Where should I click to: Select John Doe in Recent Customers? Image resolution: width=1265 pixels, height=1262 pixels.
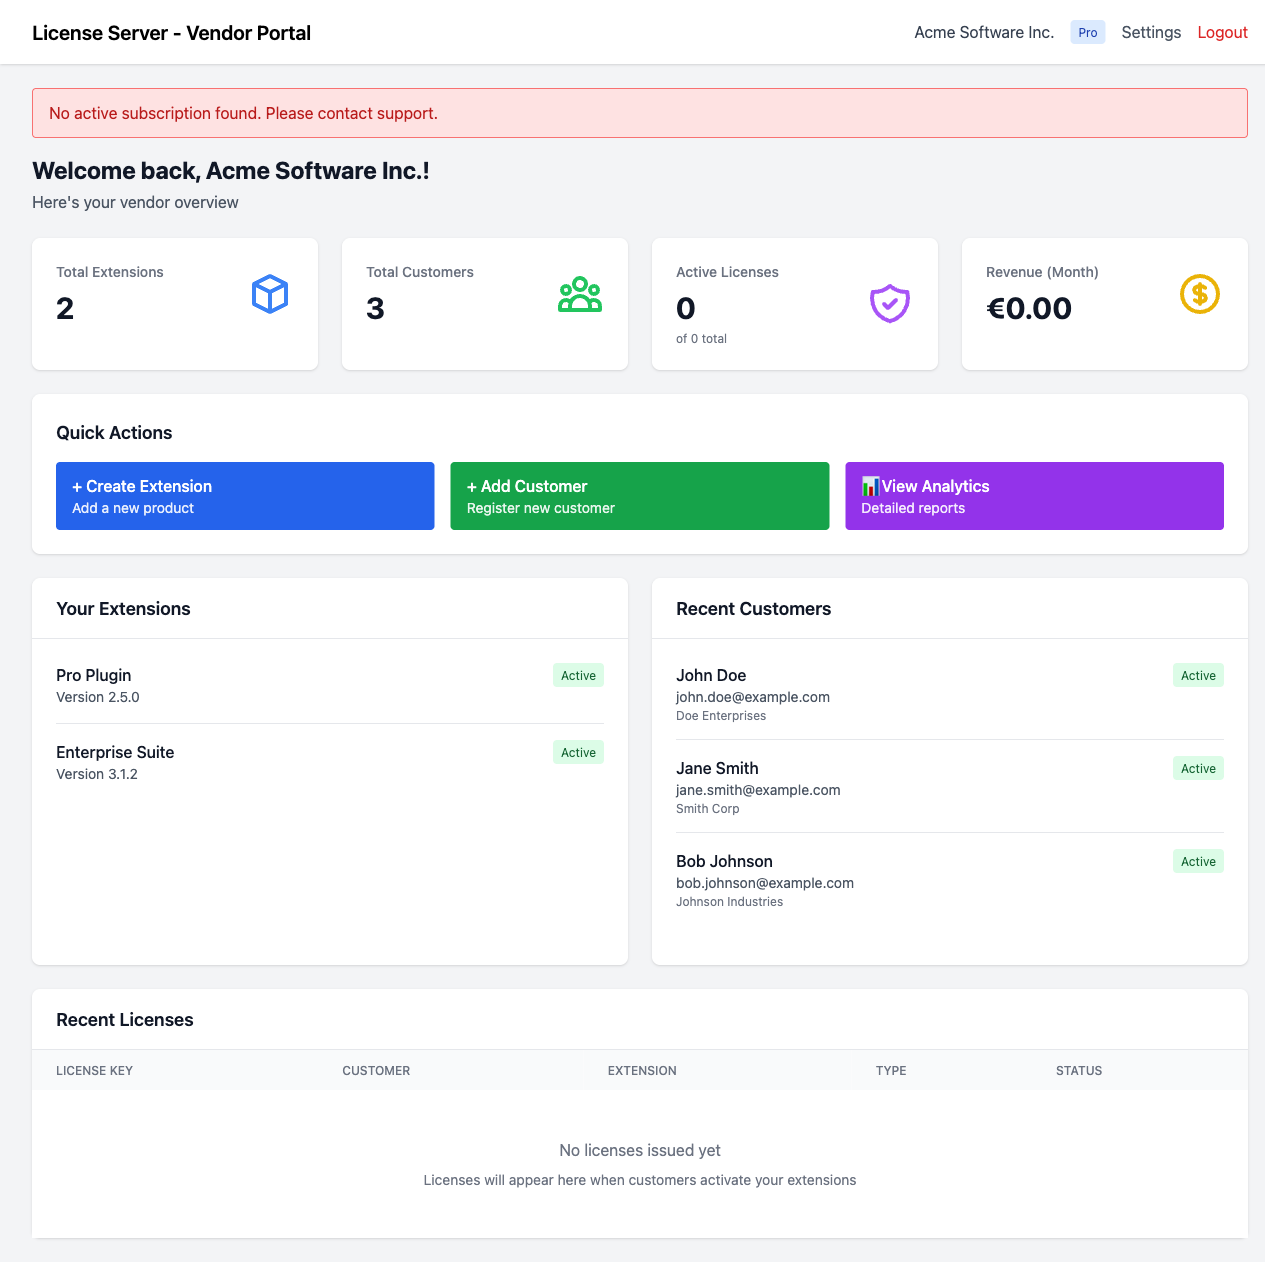pos(711,675)
